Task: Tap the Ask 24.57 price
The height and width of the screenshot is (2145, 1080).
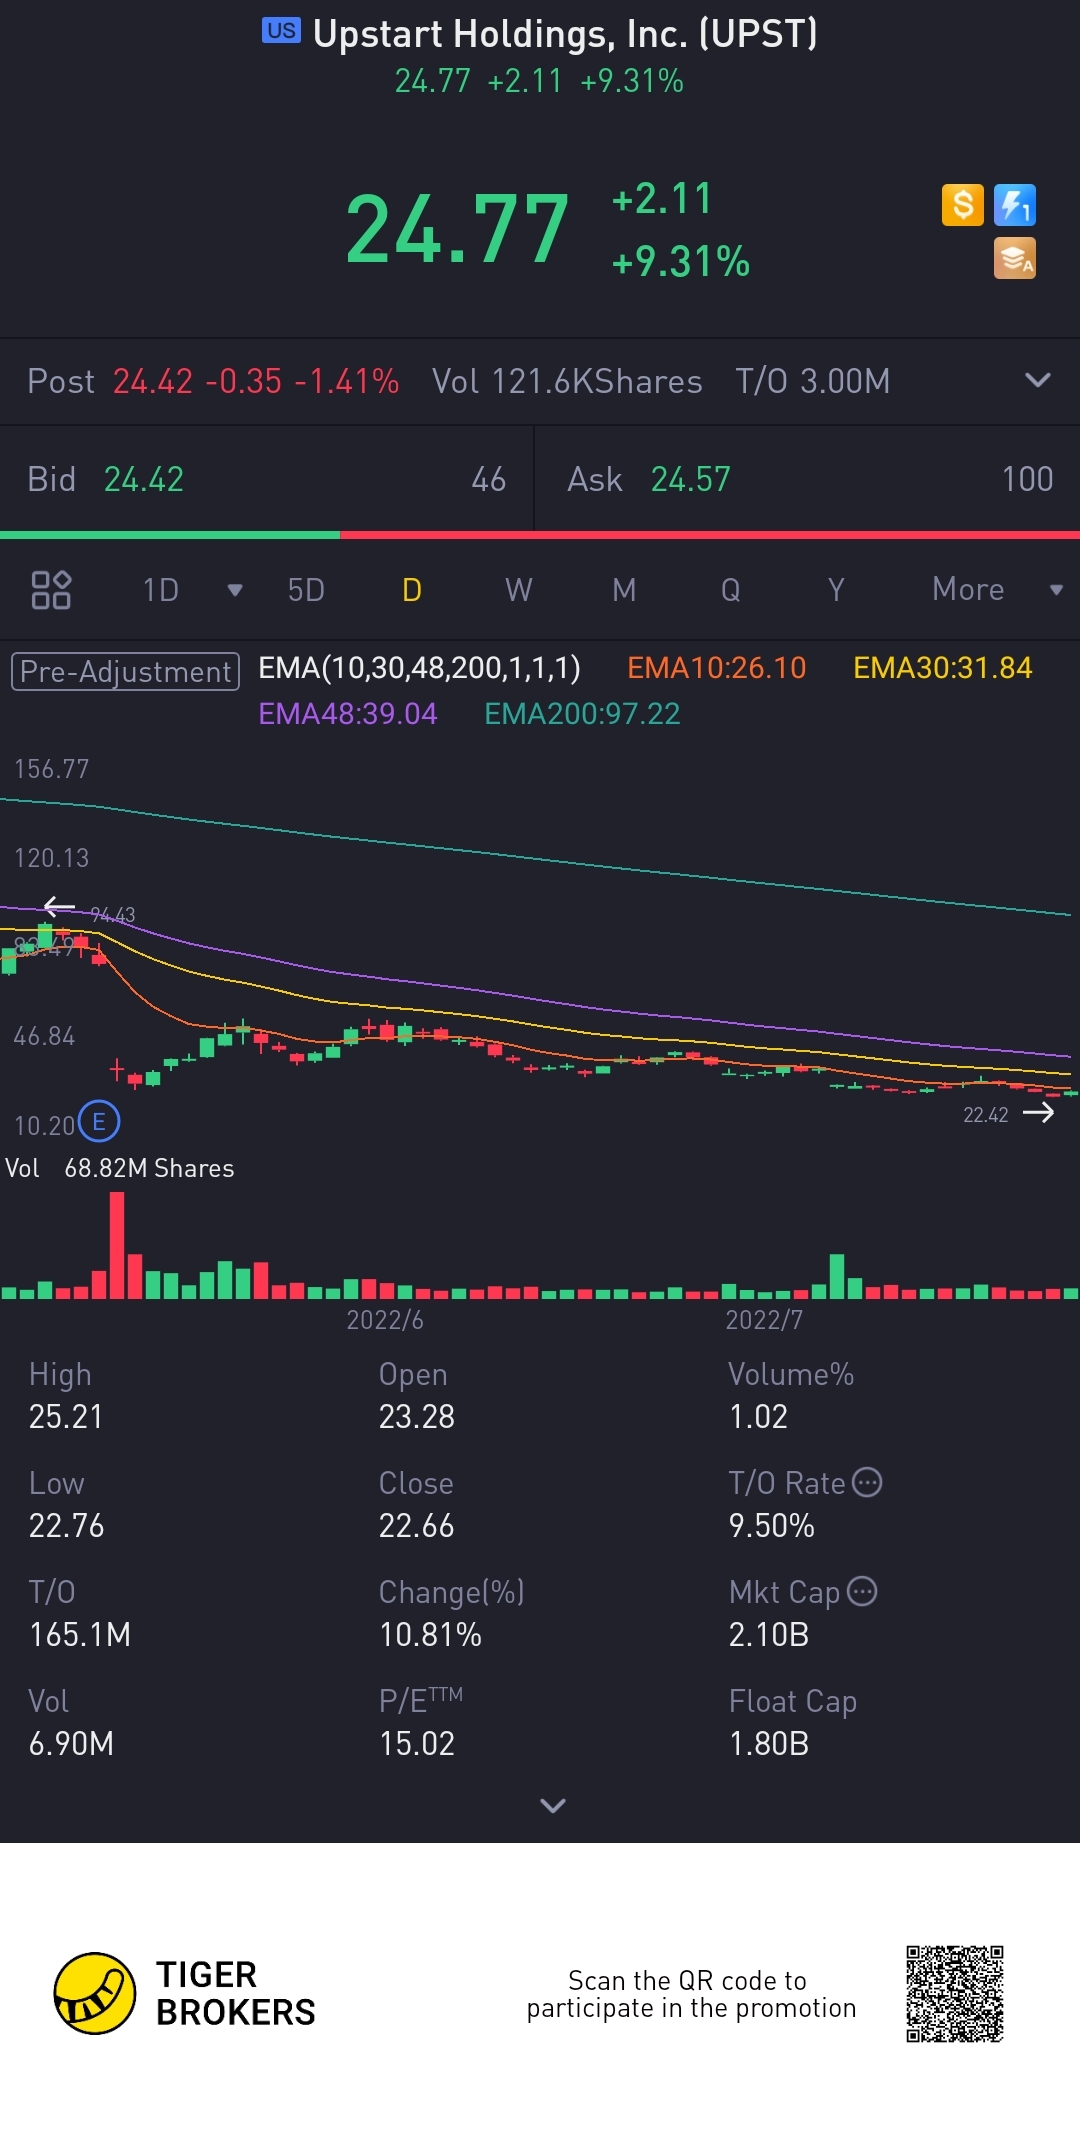Action: (x=691, y=479)
